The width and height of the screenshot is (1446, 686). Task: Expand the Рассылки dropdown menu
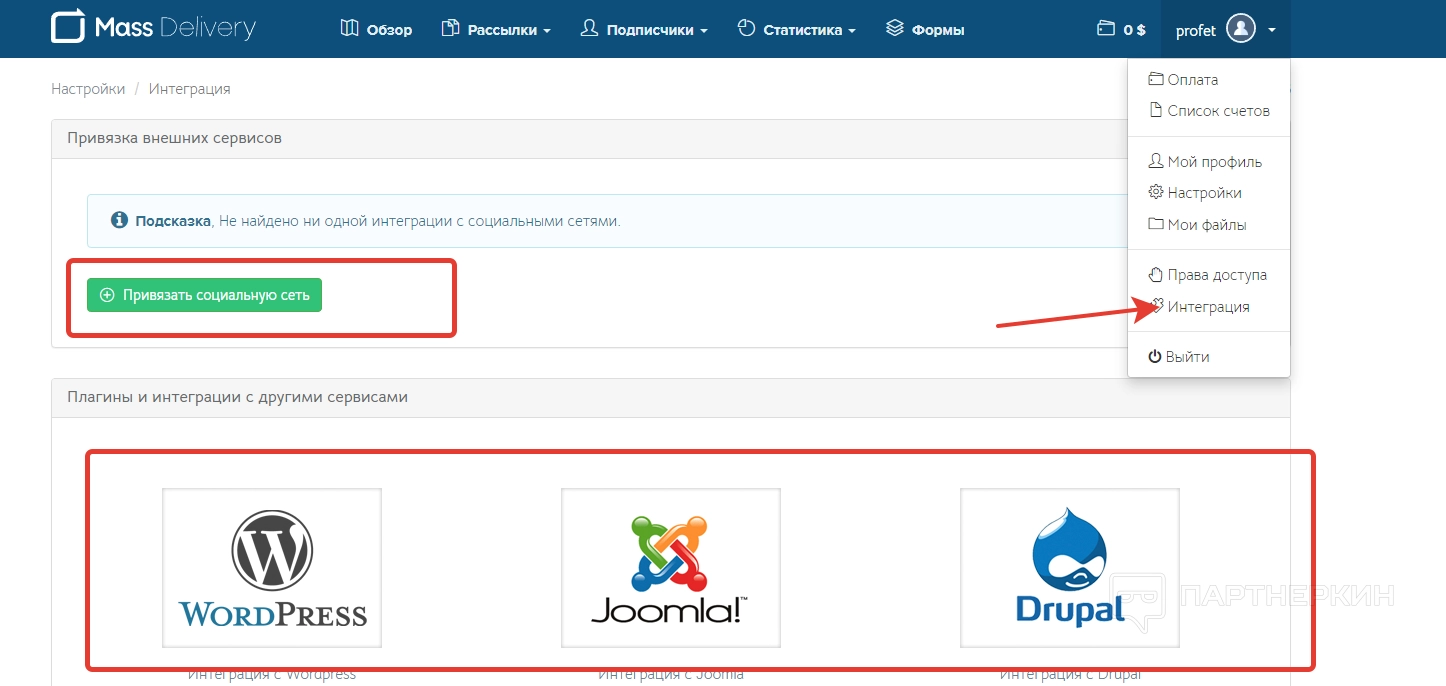click(496, 30)
